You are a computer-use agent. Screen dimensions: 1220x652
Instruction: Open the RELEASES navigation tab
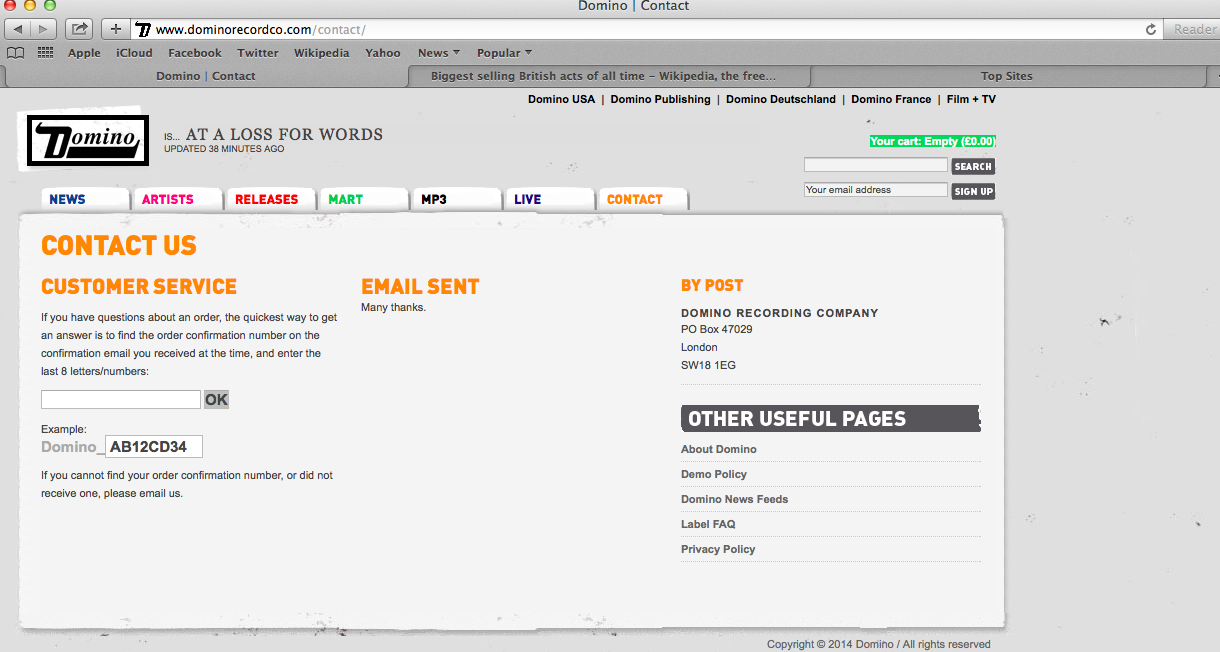click(271, 199)
